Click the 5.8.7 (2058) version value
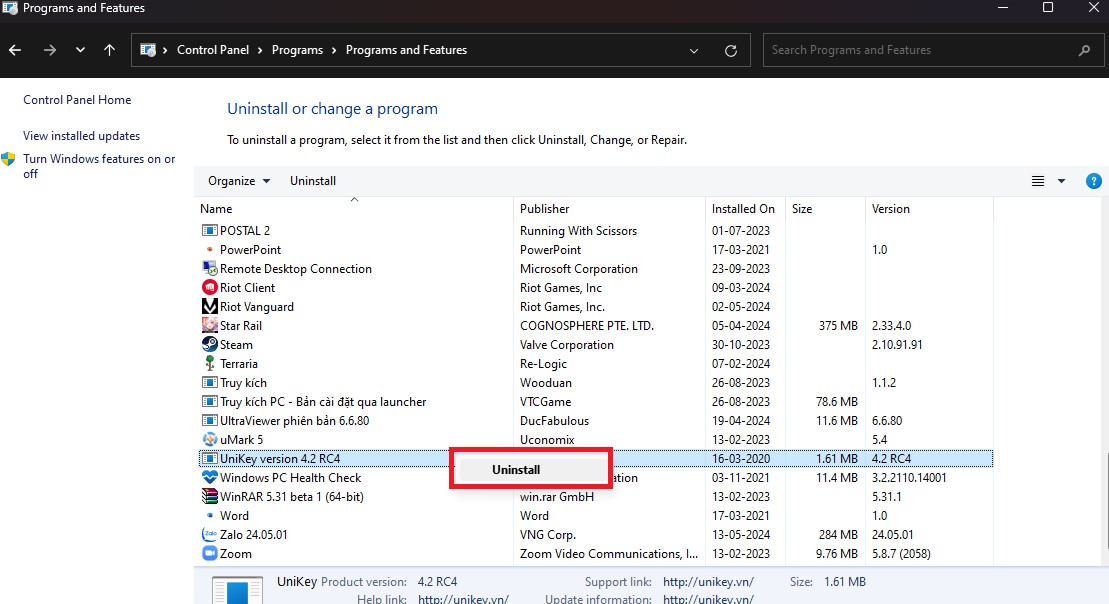The width and height of the screenshot is (1109, 604). tap(901, 554)
